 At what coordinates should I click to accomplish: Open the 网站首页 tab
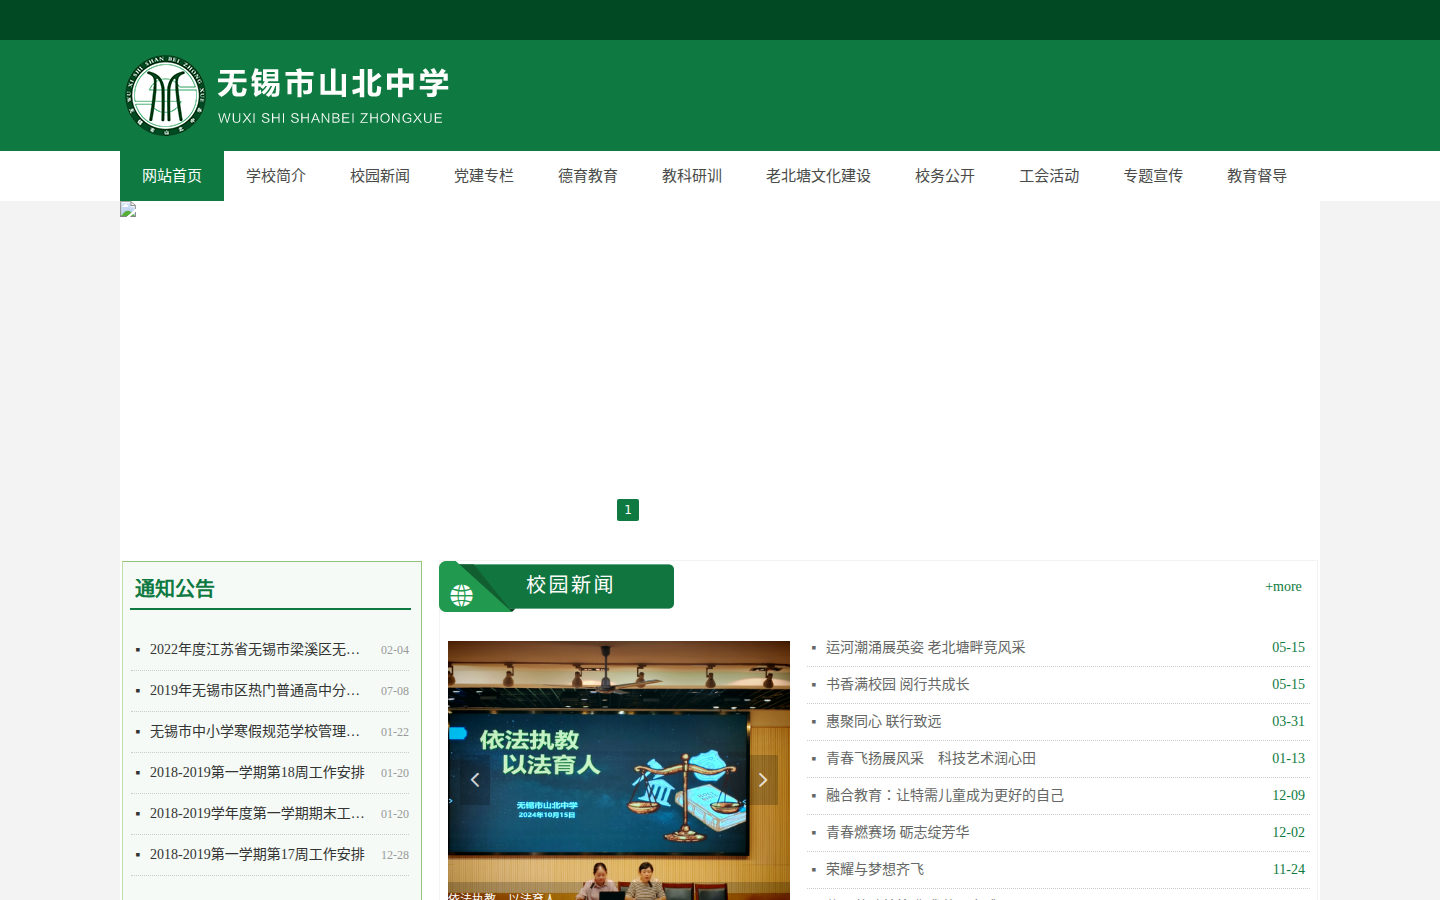pos(172,176)
